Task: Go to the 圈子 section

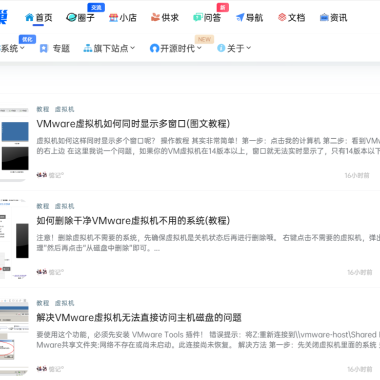Action: click(86, 18)
